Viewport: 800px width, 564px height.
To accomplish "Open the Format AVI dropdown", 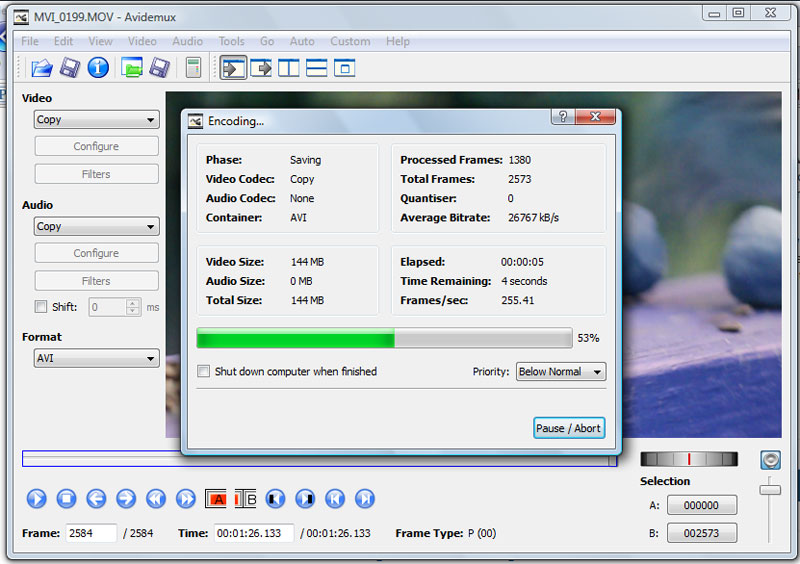I will pos(96,358).
